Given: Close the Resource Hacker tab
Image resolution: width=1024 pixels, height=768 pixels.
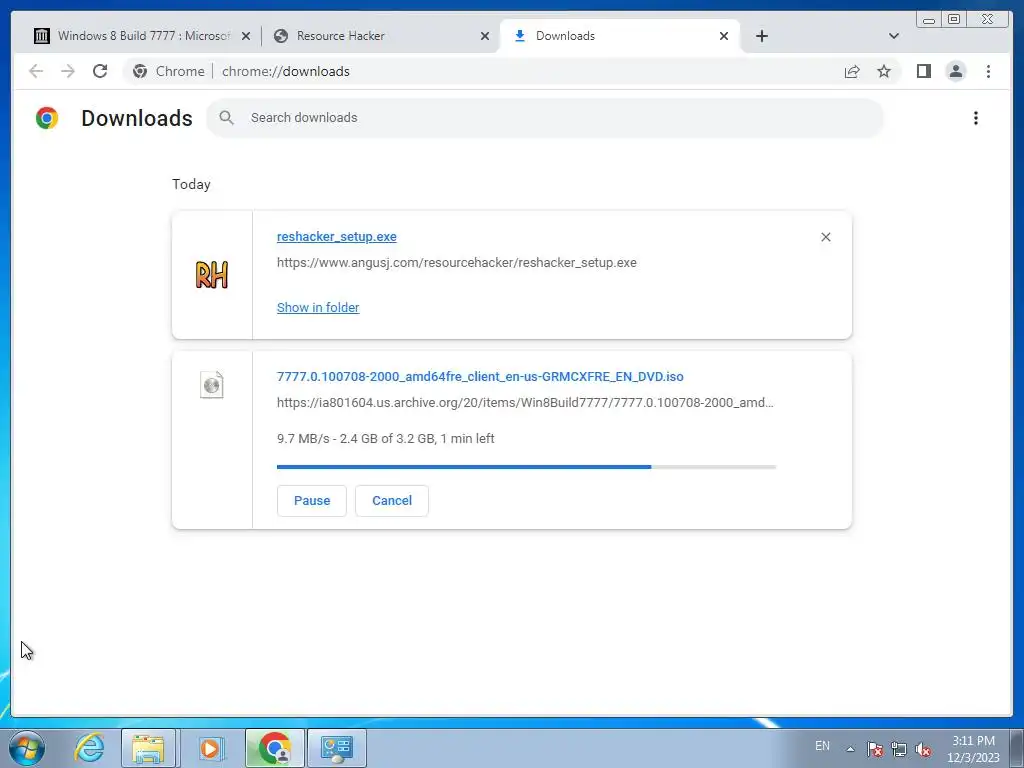Looking at the screenshot, I should (x=485, y=37).
